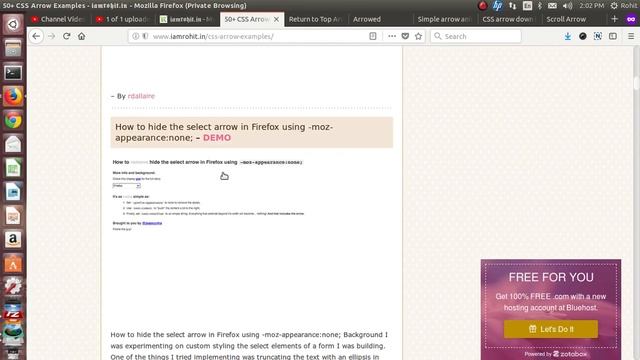Switch to the Simple arrow animation tab
640x360 pixels.
point(445,19)
